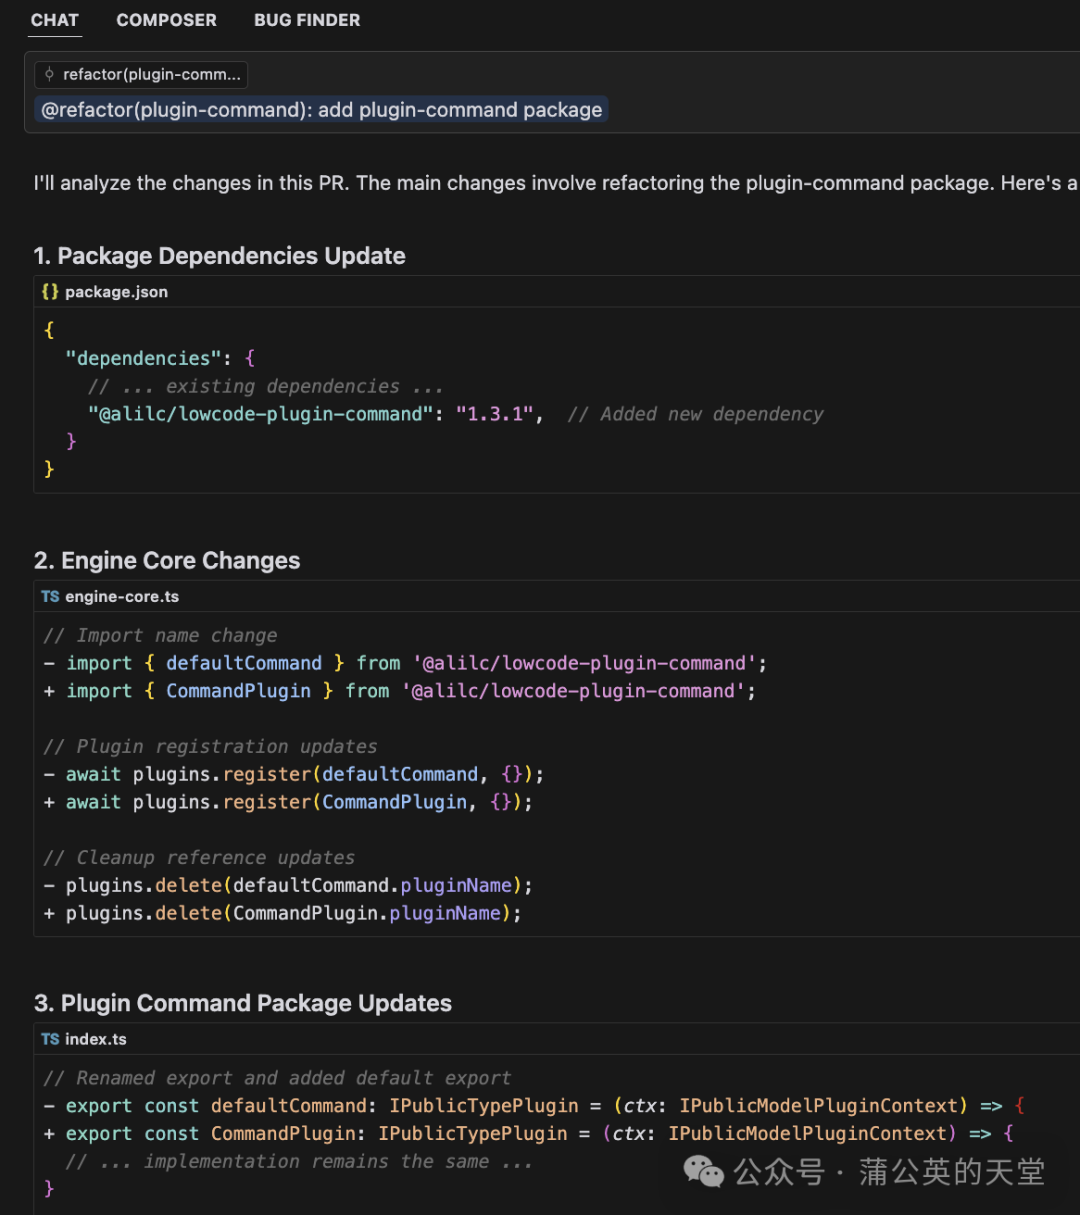Open the index.ts file link
1080x1215 pixels.
coord(96,1040)
